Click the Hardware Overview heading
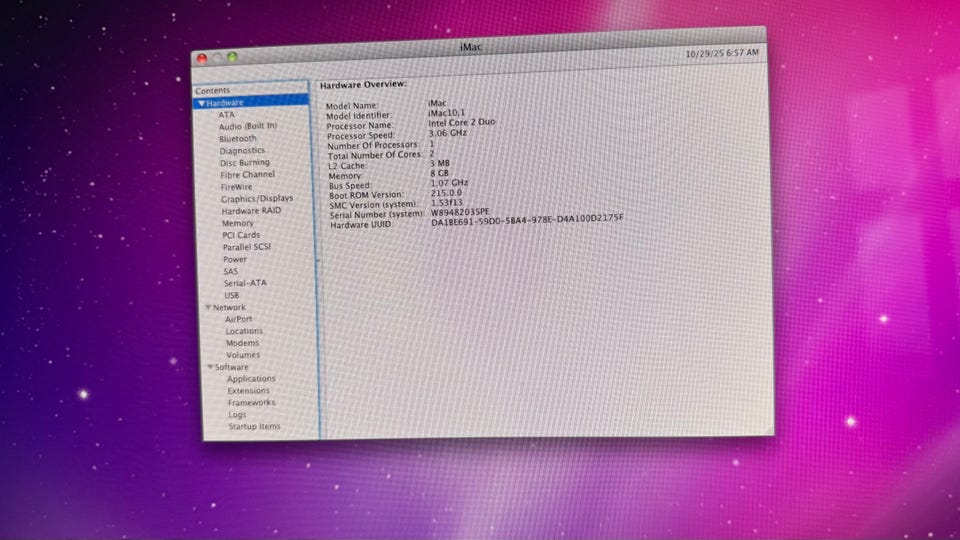Image resolution: width=960 pixels, height=540 pixels. (x=363, y=84)
